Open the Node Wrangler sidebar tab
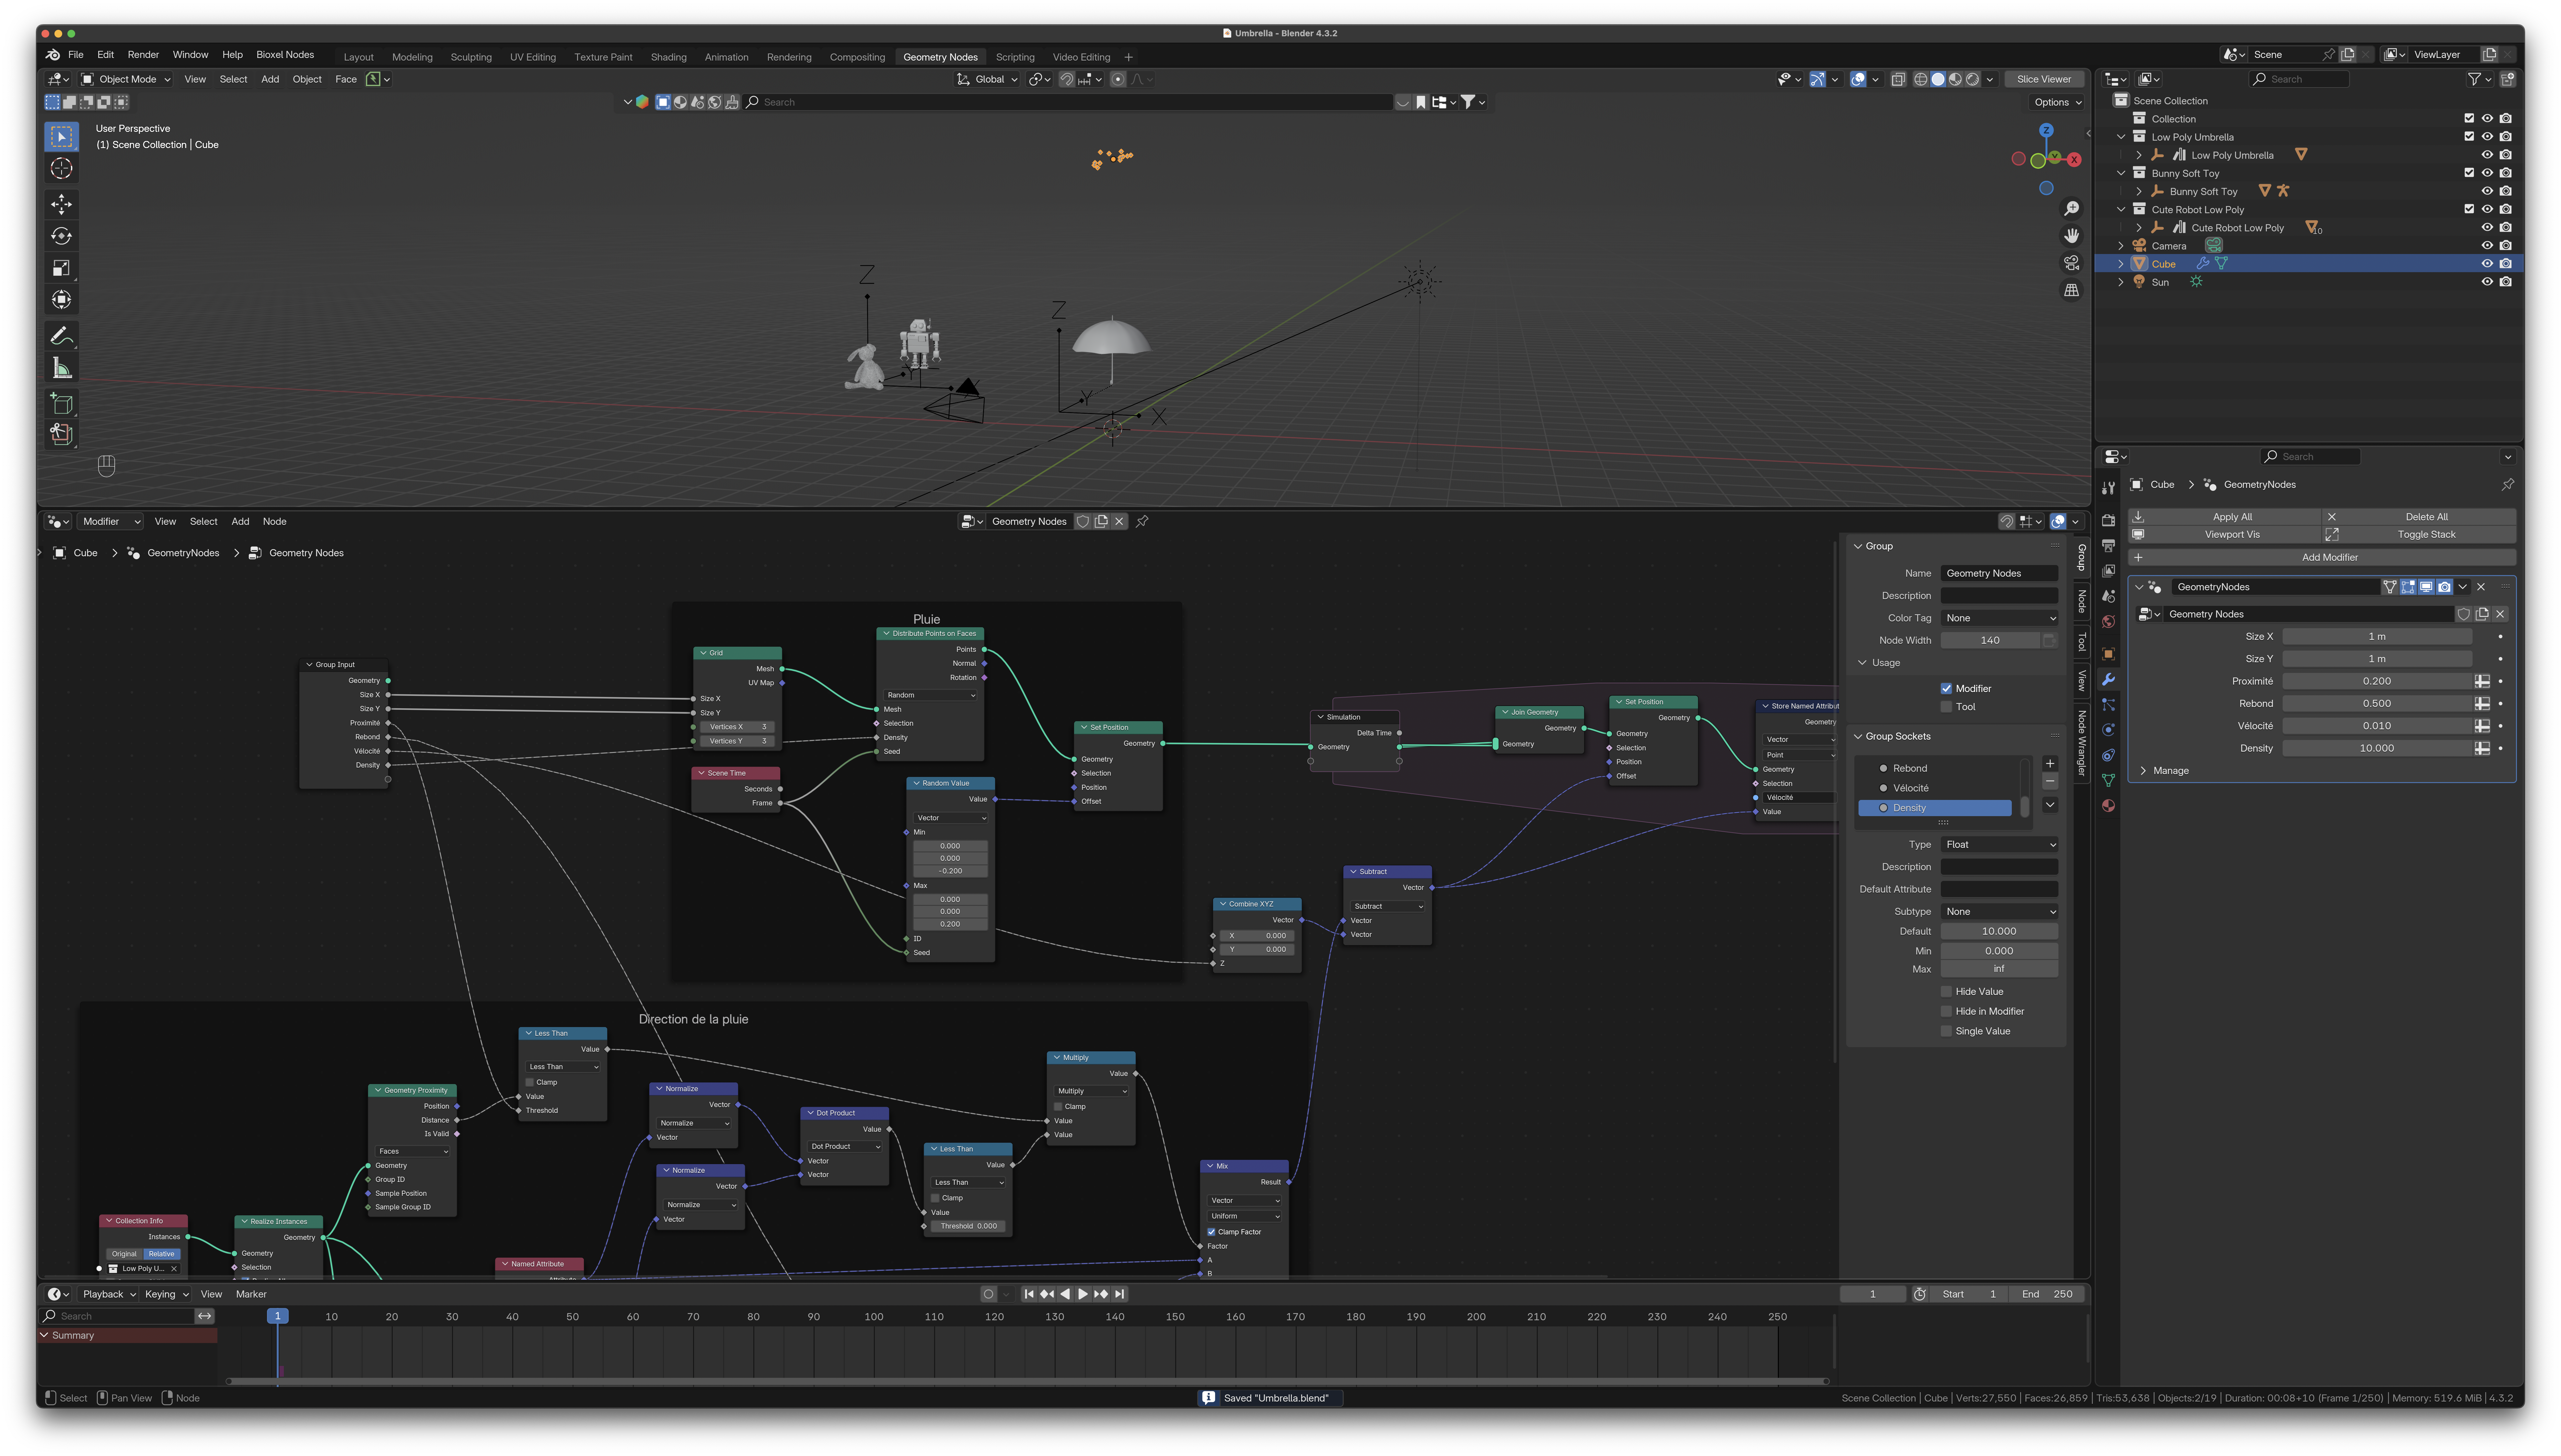Screen dimensions: 2561x1456 point(2082,743)
